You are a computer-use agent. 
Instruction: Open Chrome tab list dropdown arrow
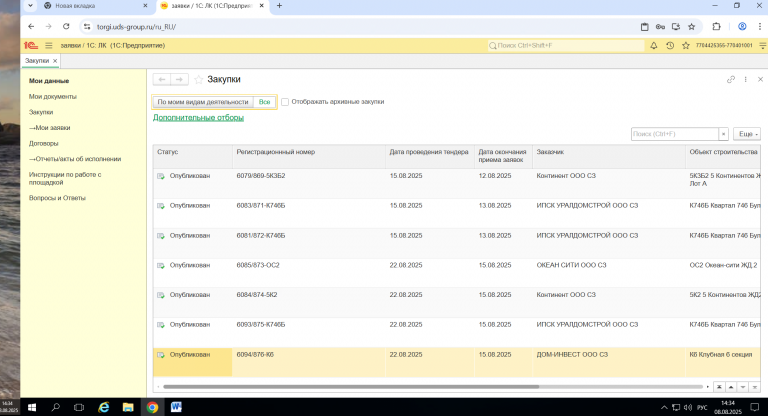click(30, 6)
